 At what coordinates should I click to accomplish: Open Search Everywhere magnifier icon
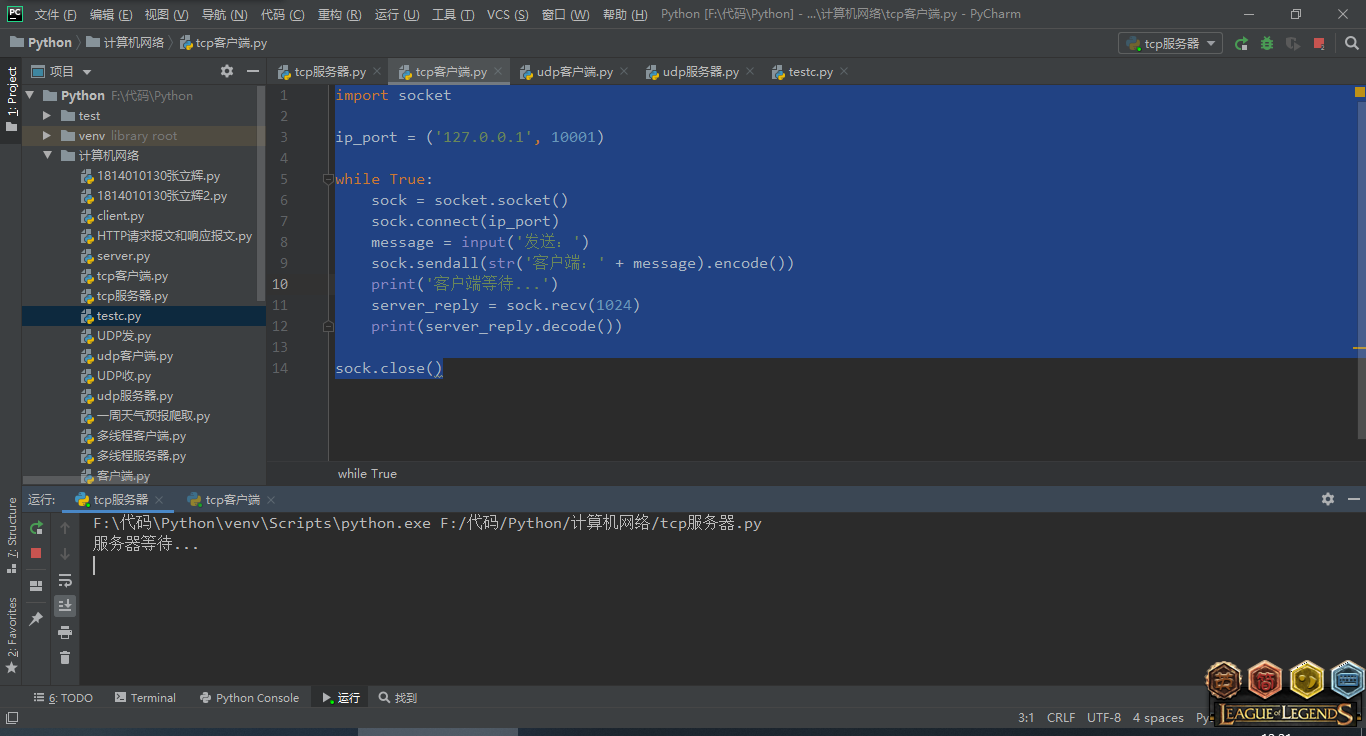click(x=1351, y=43)
